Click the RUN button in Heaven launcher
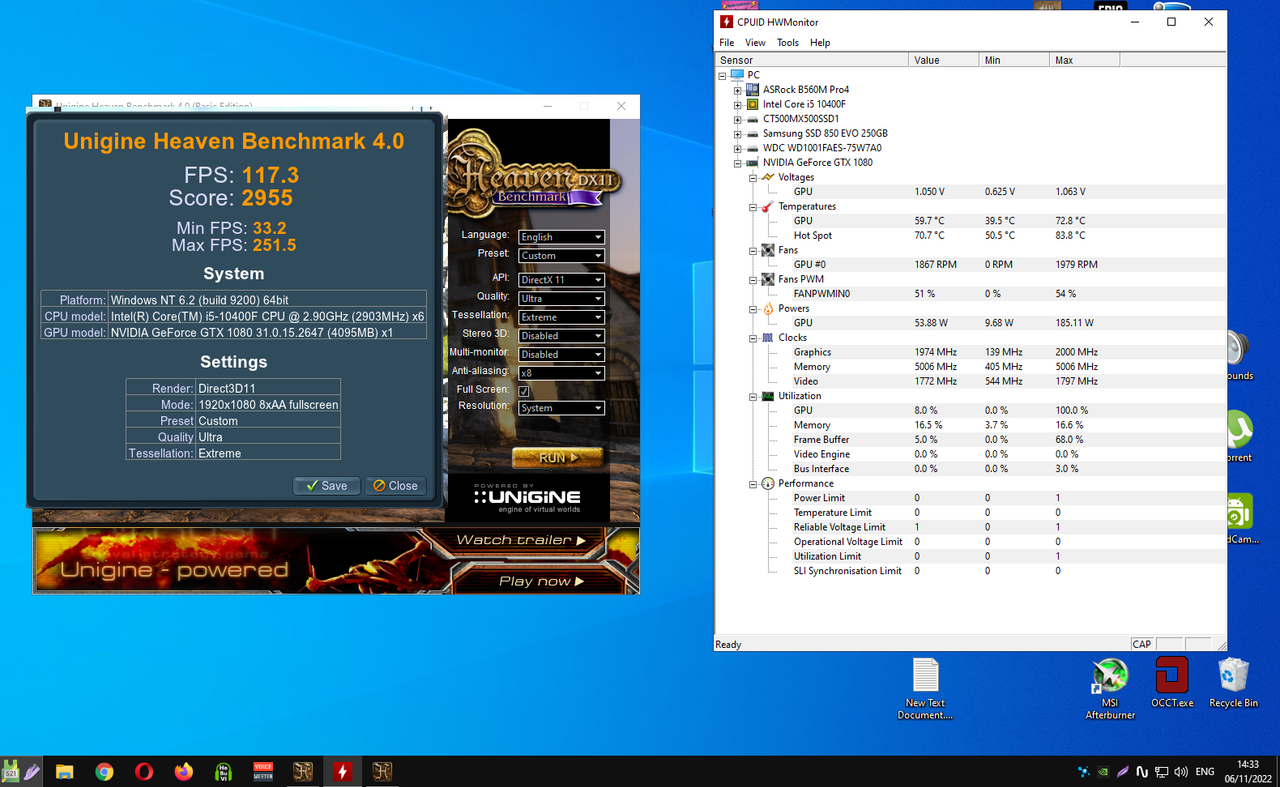Image resolution: width=1280 pixels, height=787 pixels. (x=557, y=458)
